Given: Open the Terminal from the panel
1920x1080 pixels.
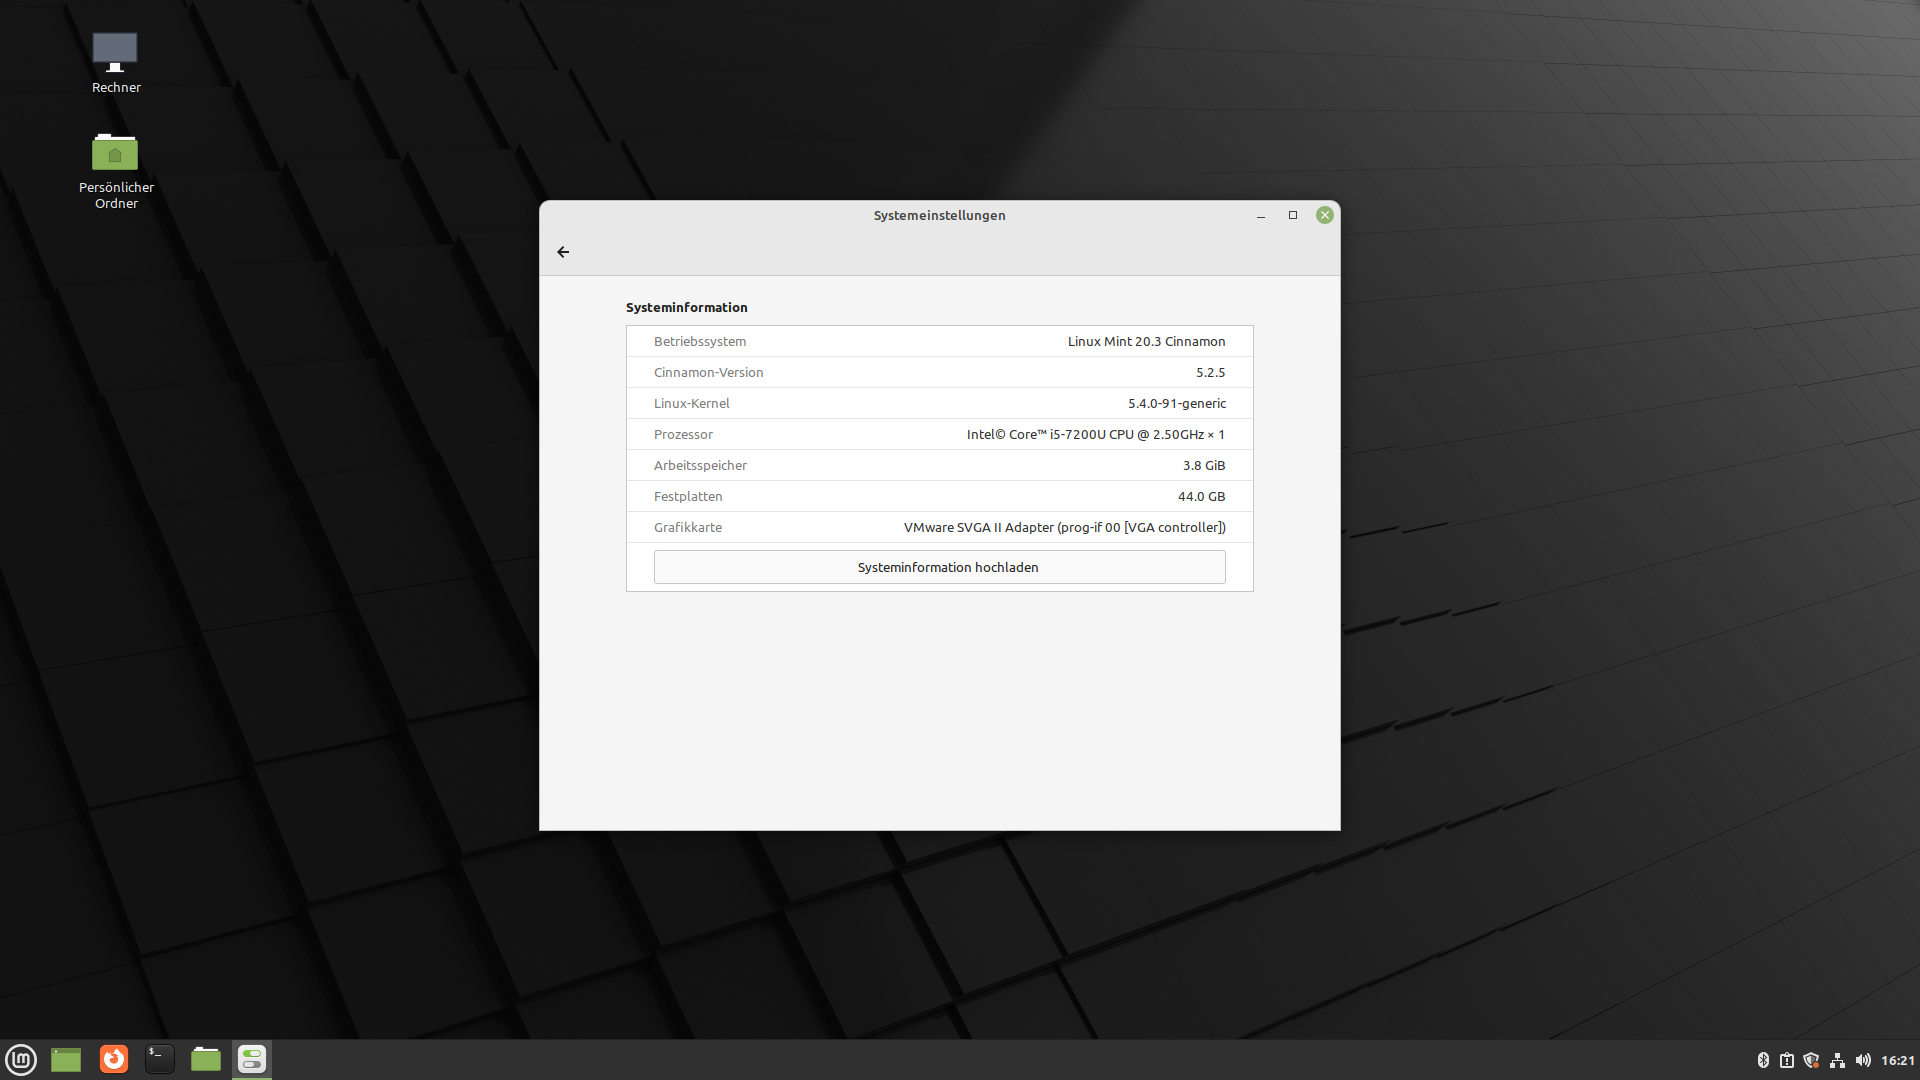Looking at the screenshot, I should 160,1059.
